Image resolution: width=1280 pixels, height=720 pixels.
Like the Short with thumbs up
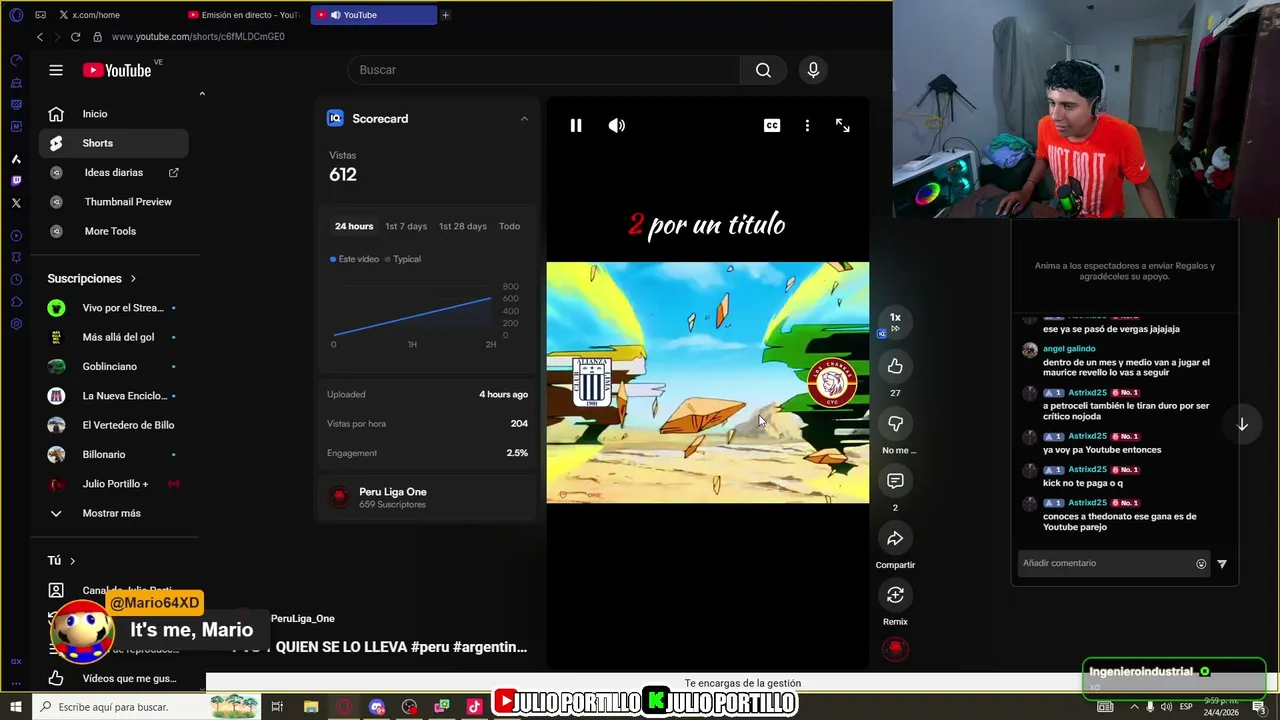coord(895,366)
